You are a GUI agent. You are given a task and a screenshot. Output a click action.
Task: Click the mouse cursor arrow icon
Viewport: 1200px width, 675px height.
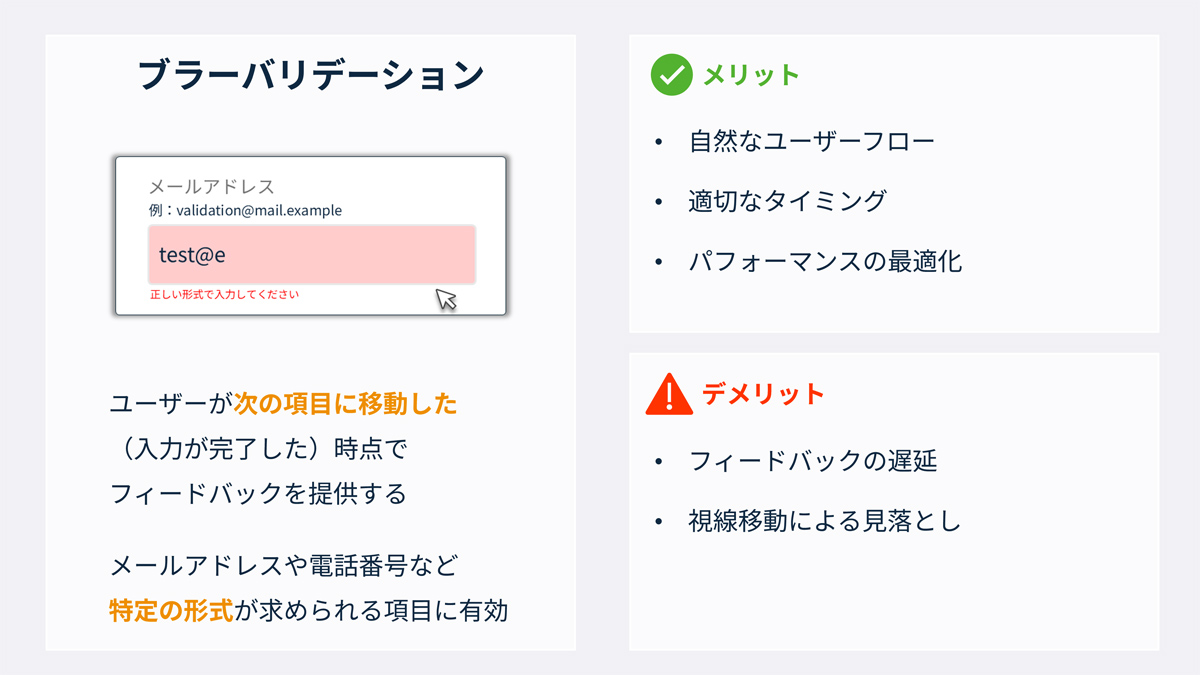(446, 299)
